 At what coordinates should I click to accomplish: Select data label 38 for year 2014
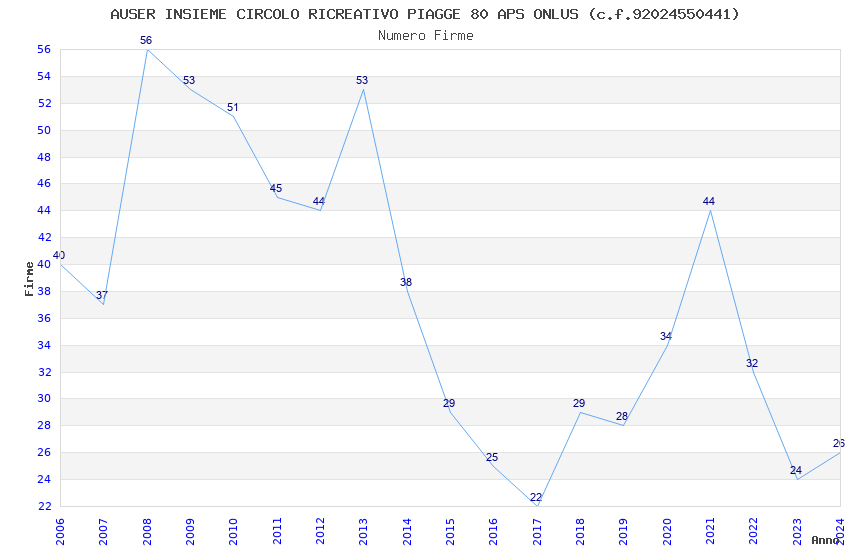tap(406, 282)
